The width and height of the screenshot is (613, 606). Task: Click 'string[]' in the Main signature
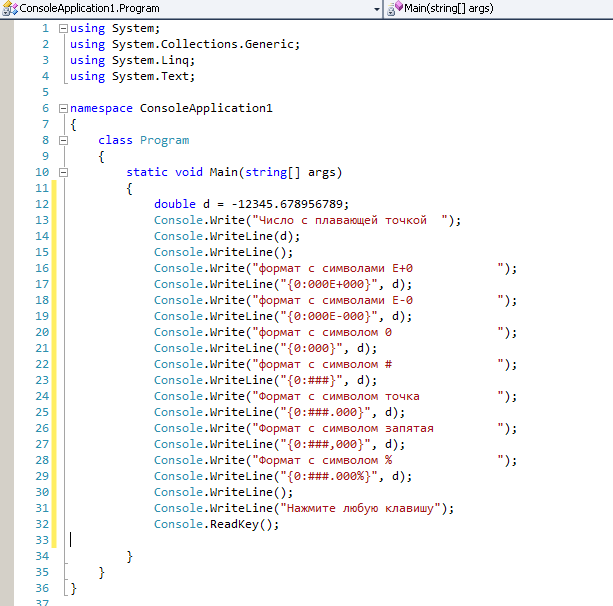click(272, 172)
